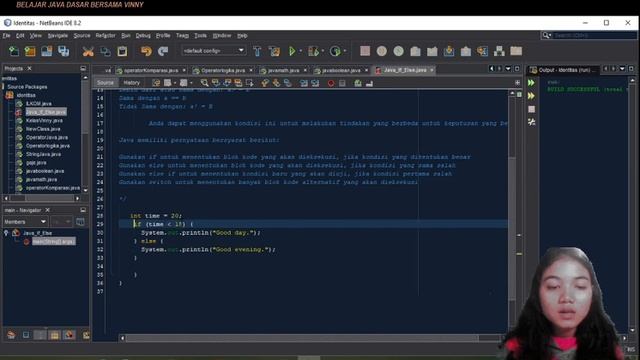Open the Run Project dropdown arrow
The width and height of the screenshot is (640, 360).
coord(301,51)
